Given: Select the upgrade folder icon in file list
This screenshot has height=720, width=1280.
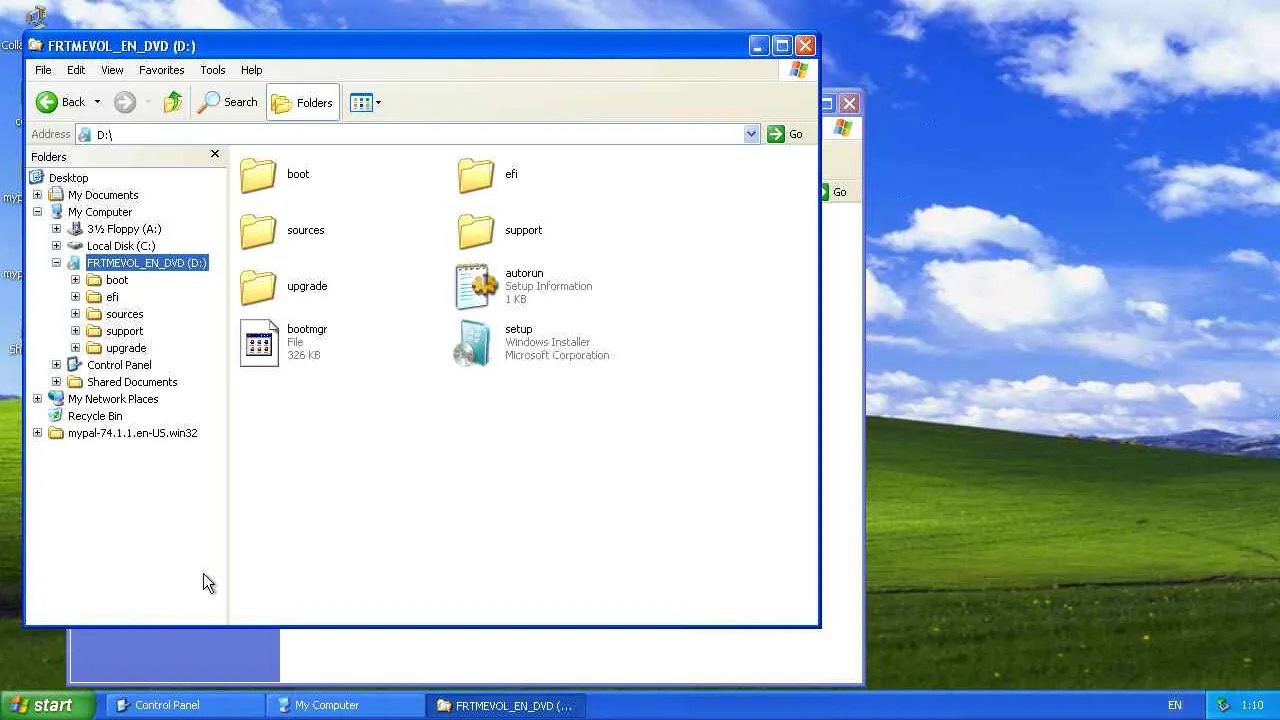Looking at the screenshot, I should (x=258, y=287).
